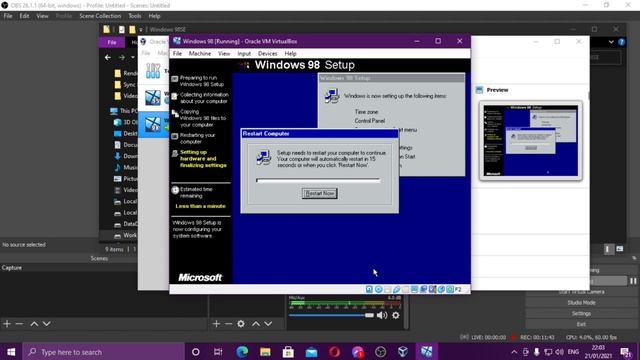Open Task View on taskbar
The width and height of the screenshot is (640, 360).
tap(218, 352)
